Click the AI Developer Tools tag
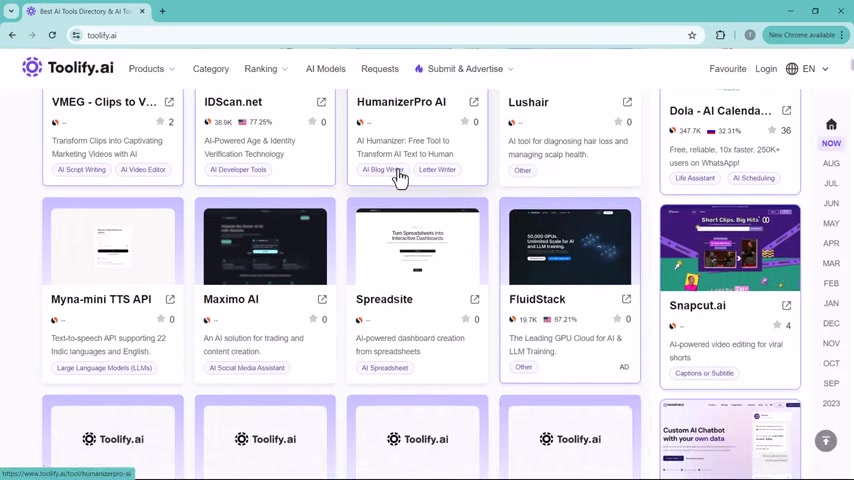This screenshot has height=480, width=854. click(x=238, y=170)
